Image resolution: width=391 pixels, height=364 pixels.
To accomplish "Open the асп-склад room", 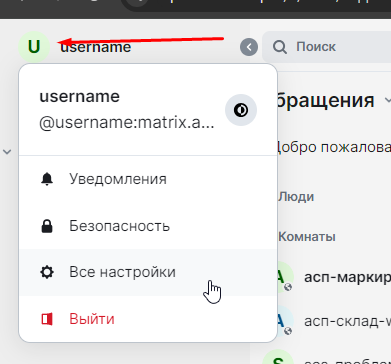I will [x=333, y=321].
